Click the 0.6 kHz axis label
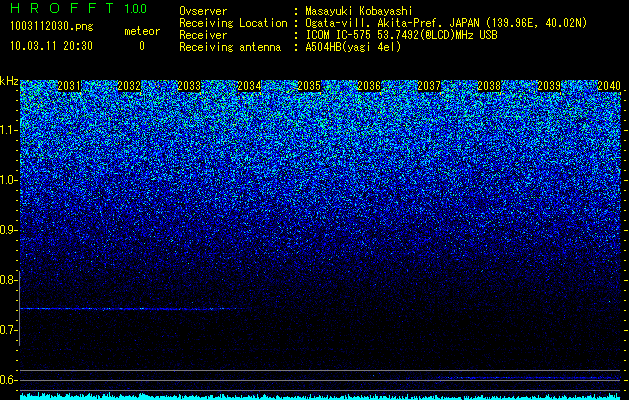 pyautogui.click(x=8, y=380)
